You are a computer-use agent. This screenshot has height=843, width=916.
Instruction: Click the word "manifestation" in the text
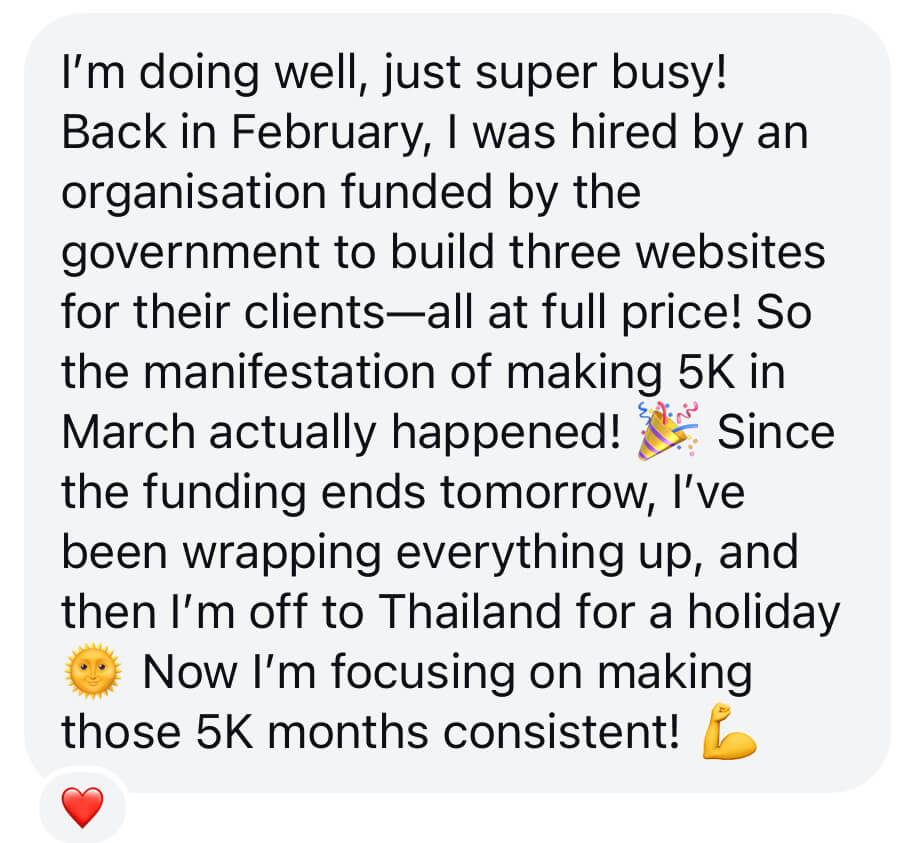point(289,372)
